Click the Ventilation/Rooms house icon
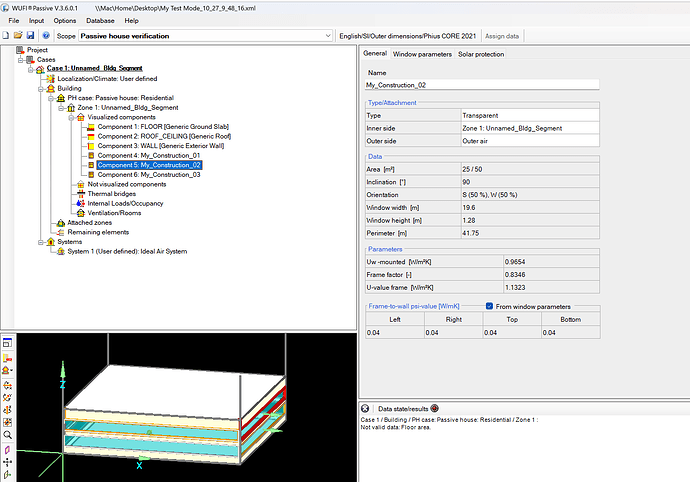Screen dimensions: 690x482 click(x=81, y=213)
